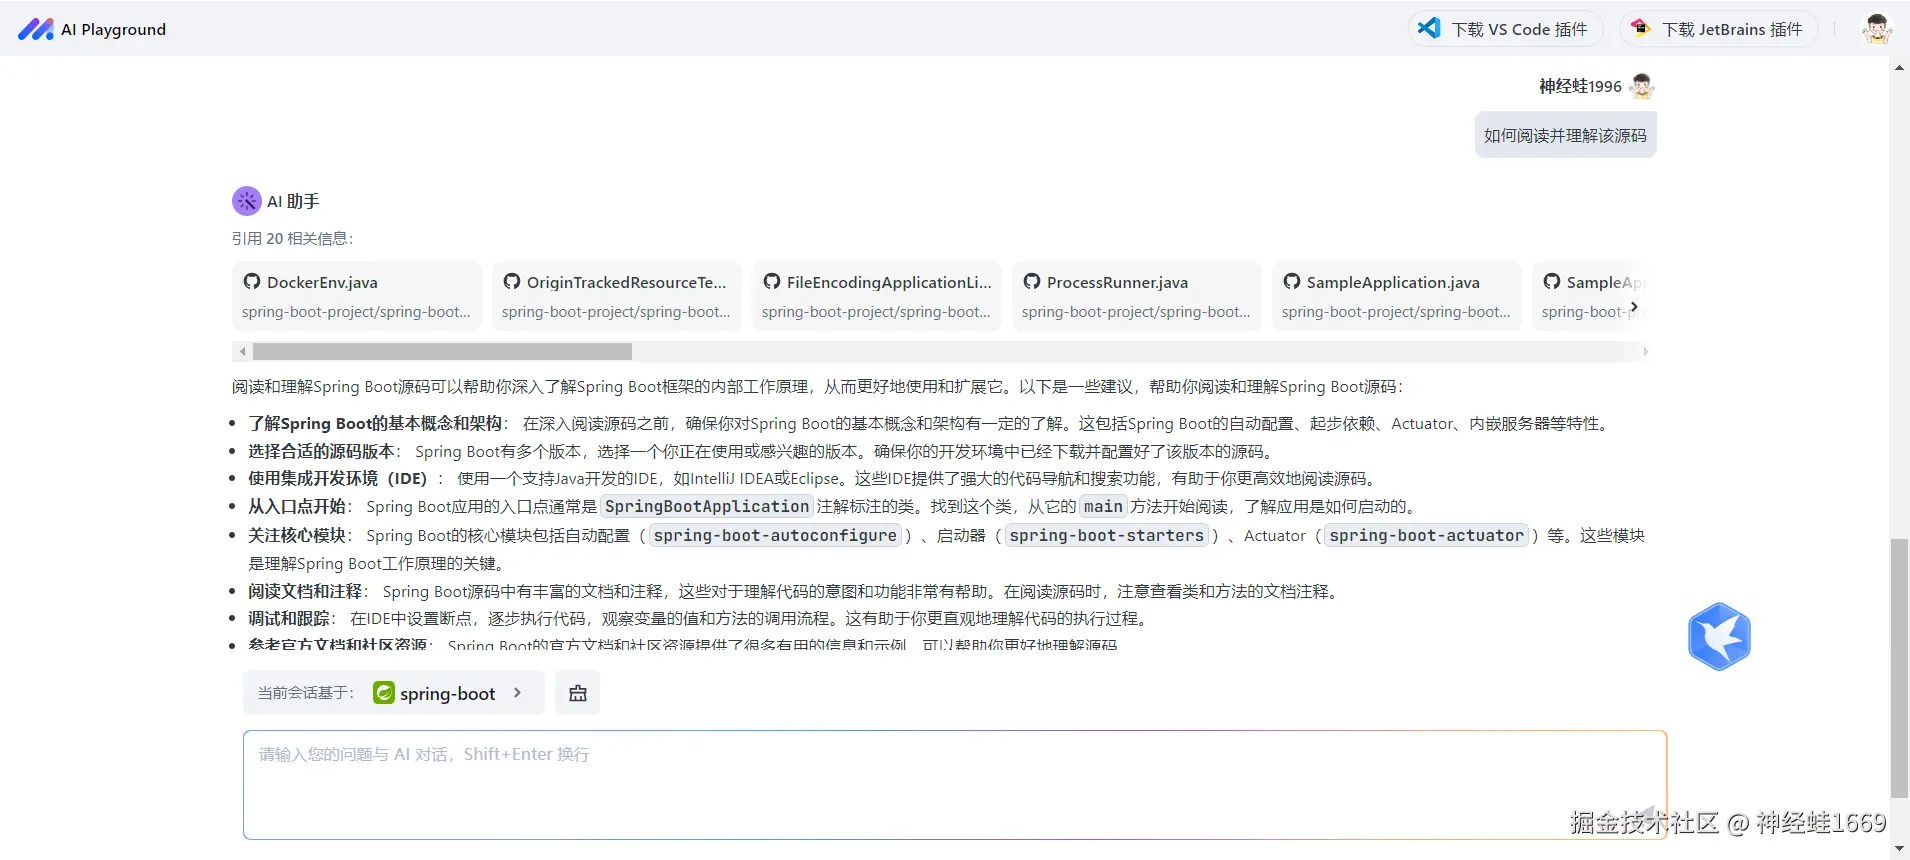Click GitHub icon on DockerEnv.java card
The height and width of the screenshot is (860, 1910).
[x=252, y=282]
